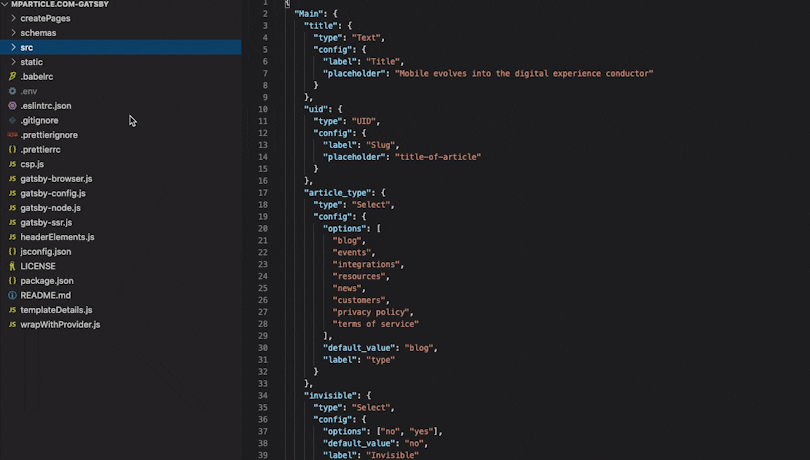Expand the createPages folder chevron
Screen dimensions: 810x460
13,18
